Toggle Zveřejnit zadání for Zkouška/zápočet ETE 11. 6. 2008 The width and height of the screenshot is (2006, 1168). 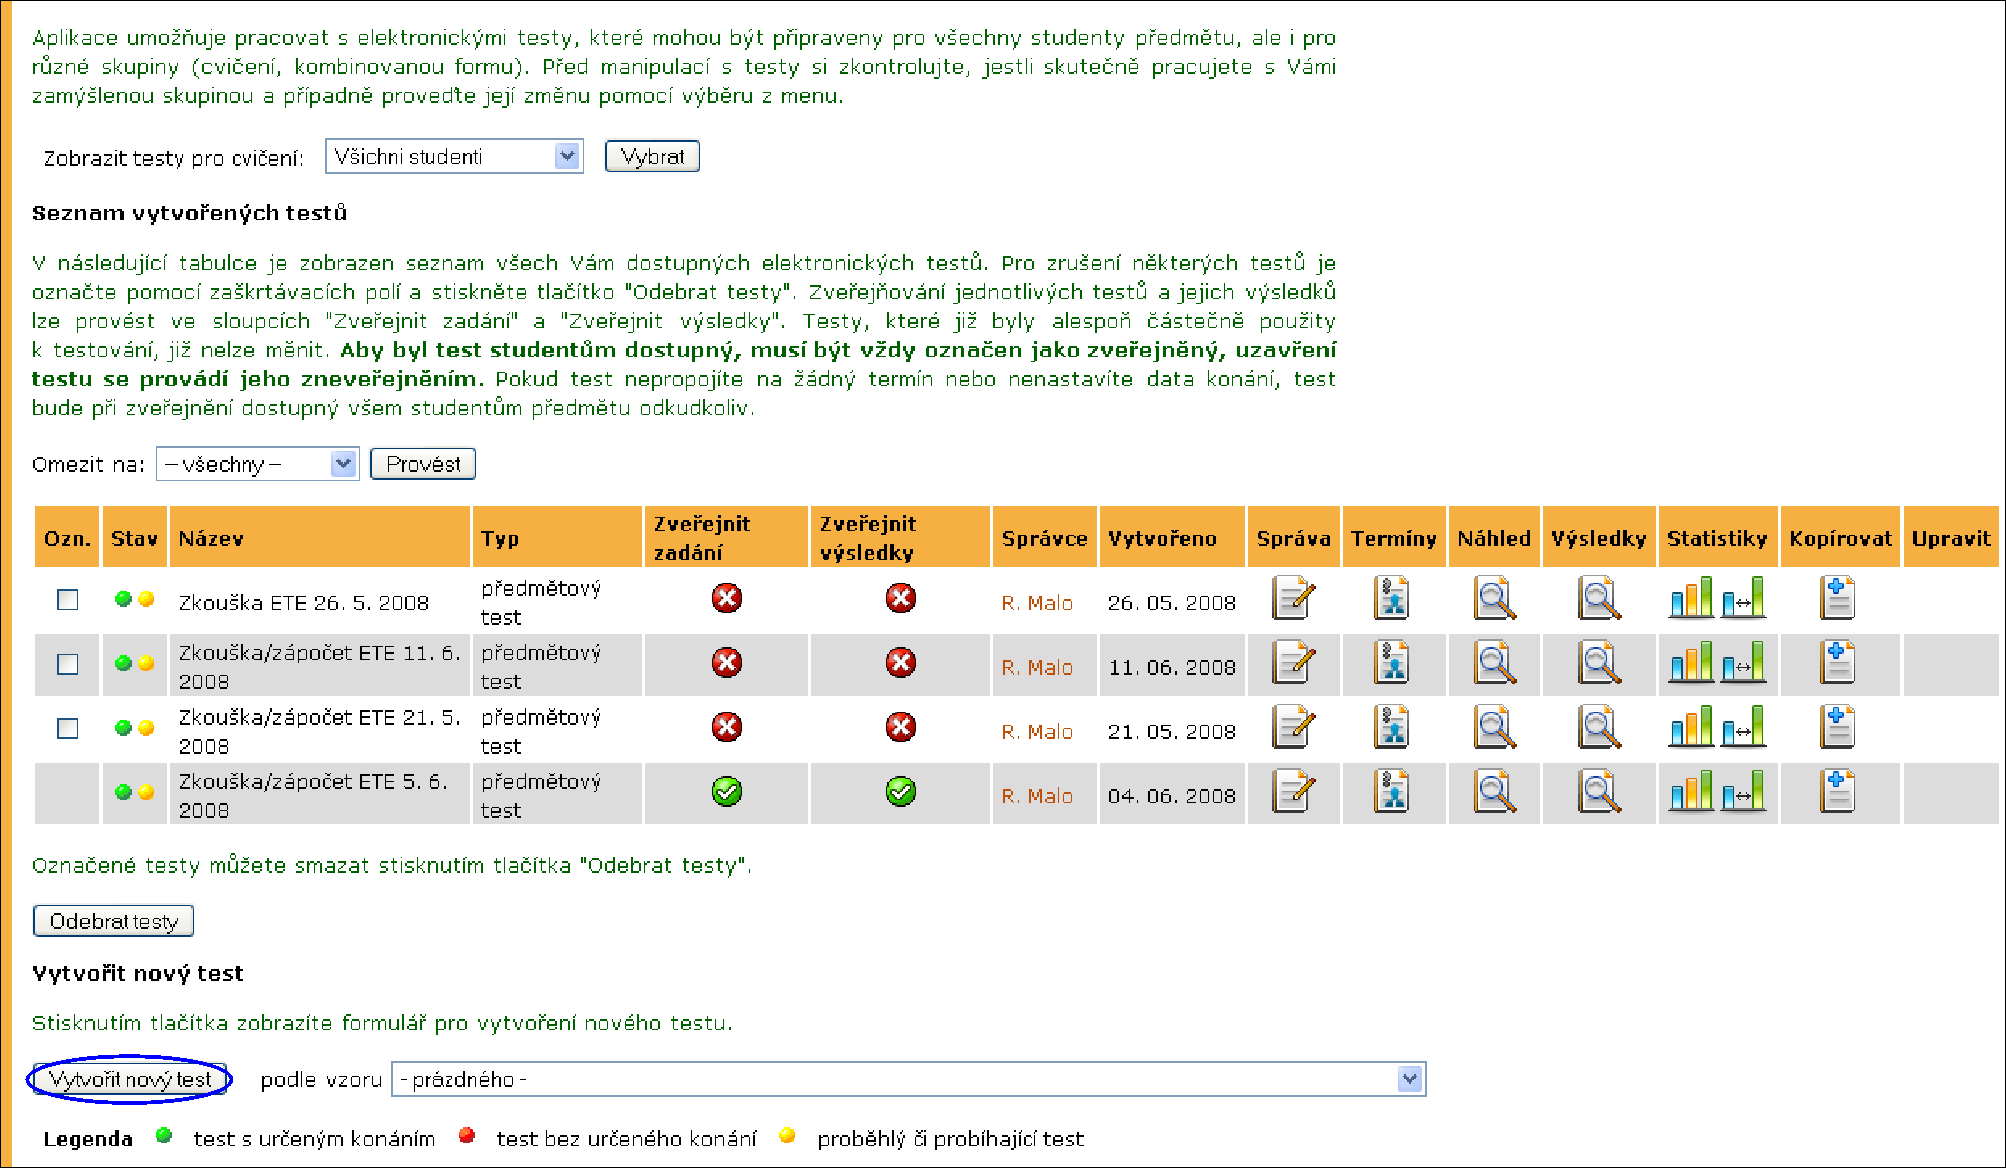pyautogui.click(x=727, y=662)
